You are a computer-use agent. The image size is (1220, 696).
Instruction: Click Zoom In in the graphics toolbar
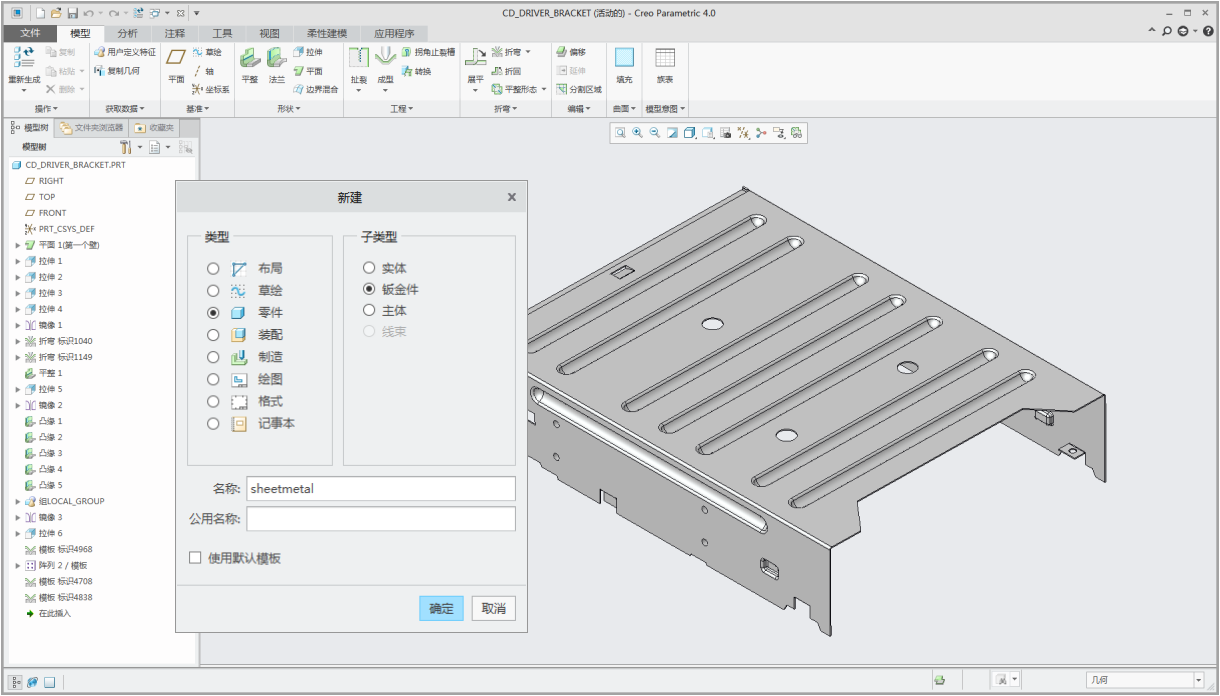[x=637, y=133]
